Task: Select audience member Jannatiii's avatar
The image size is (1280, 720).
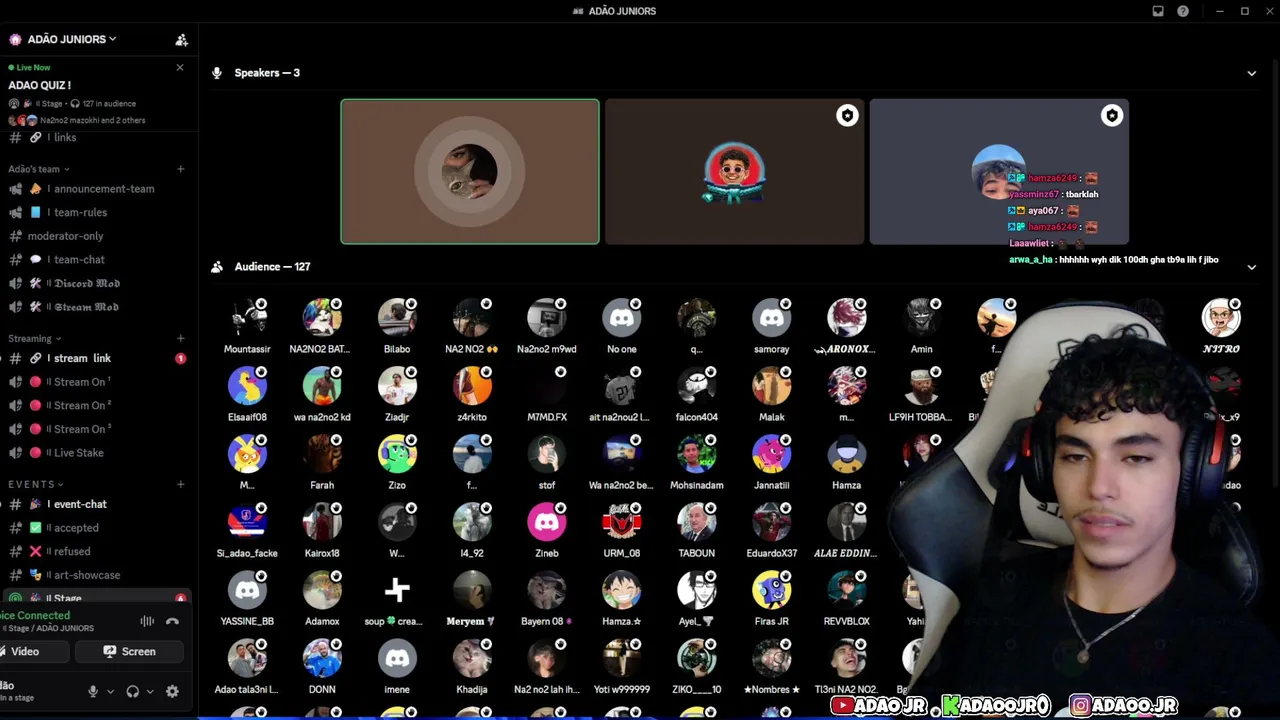Action: (772, 454)
